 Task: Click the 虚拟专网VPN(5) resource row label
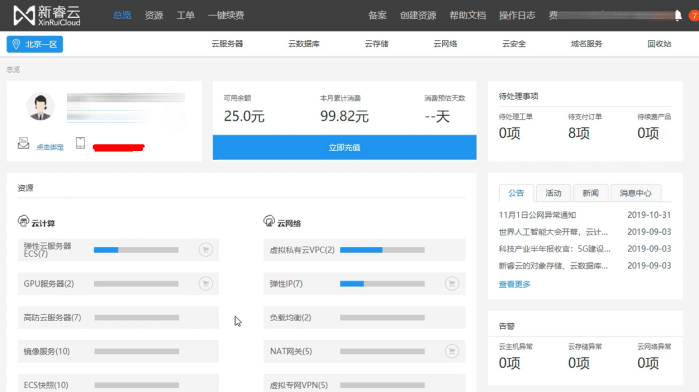[x=299, y=385]
